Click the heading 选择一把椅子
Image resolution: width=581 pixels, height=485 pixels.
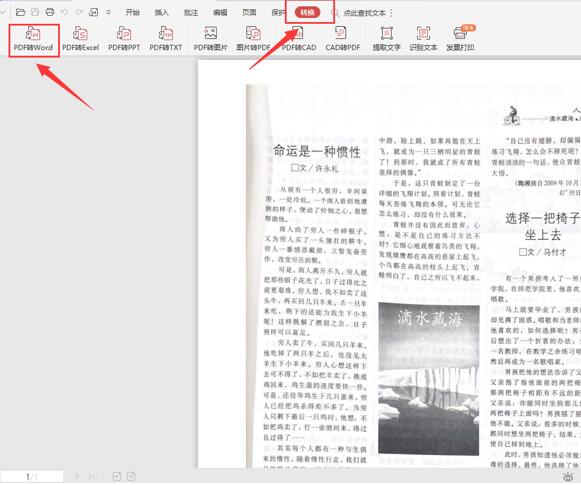(543, 219)
